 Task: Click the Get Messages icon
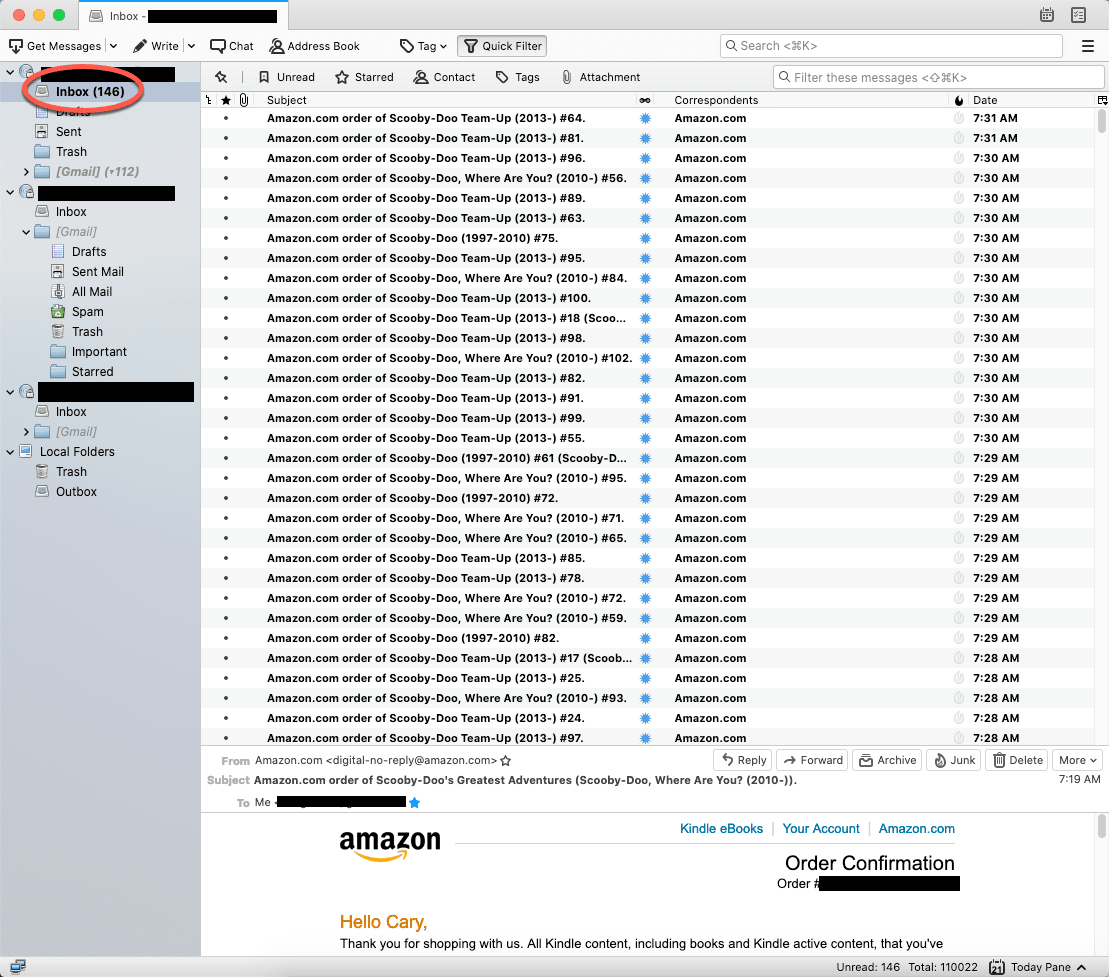17,46
